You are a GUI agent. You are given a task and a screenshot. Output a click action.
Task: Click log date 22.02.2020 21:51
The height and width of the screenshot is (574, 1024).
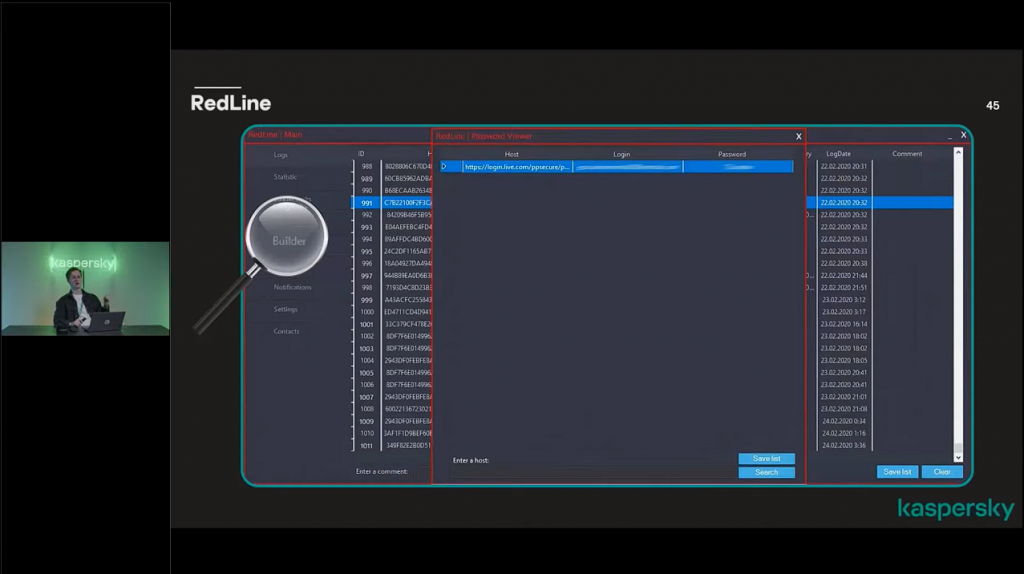coord(844,288)
